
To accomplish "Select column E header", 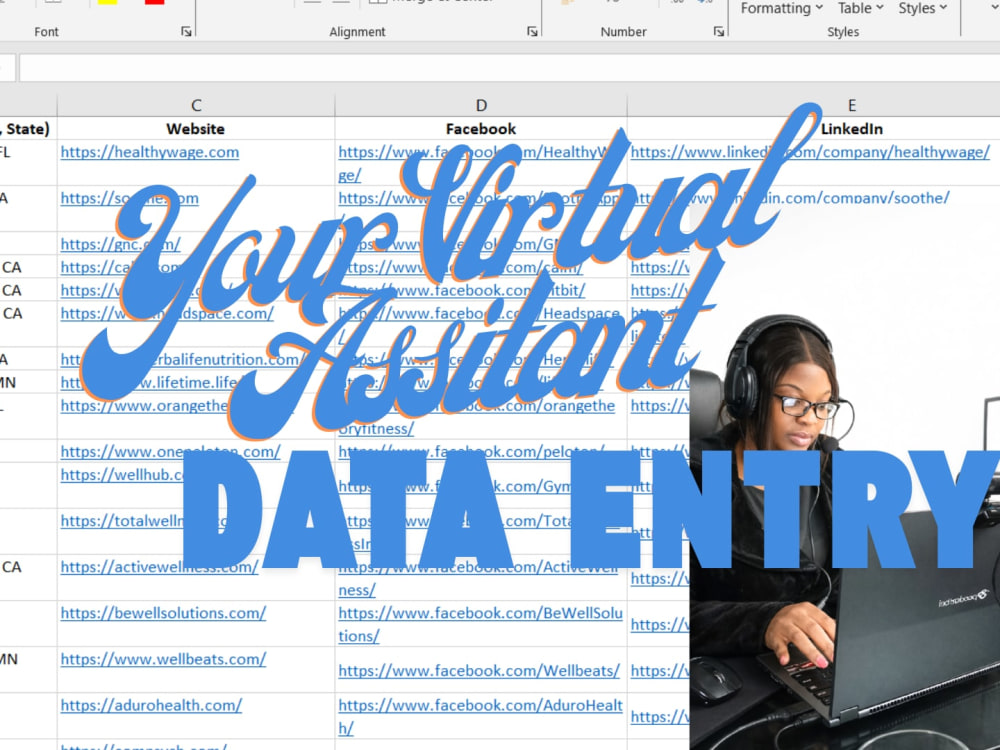I will 851,105.
